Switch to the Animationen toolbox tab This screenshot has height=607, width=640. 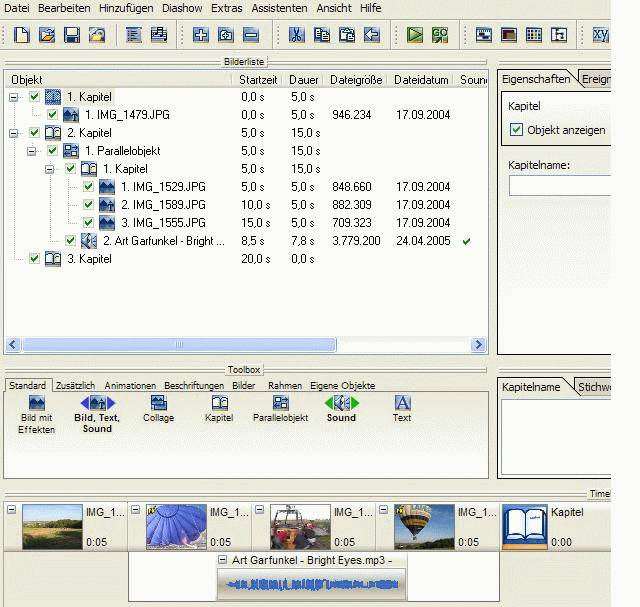pos(130,385)
